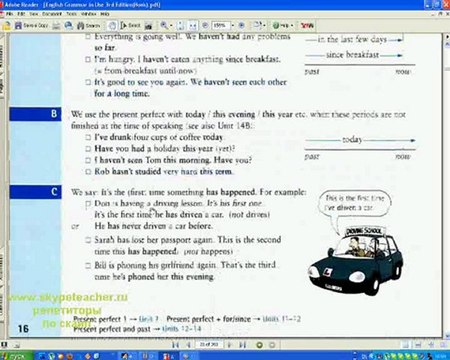Select the Hand tool
The image size is (450, 360).
pyautogui.click(x=113, y=25)
